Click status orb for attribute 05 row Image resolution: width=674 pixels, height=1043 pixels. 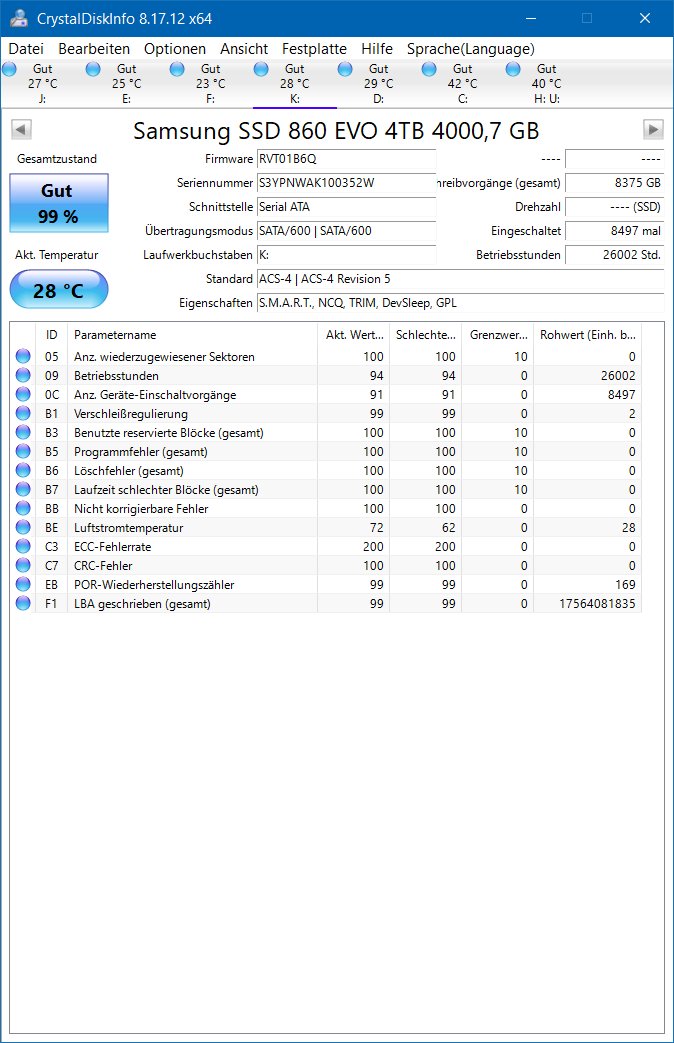tap(23, 356)
